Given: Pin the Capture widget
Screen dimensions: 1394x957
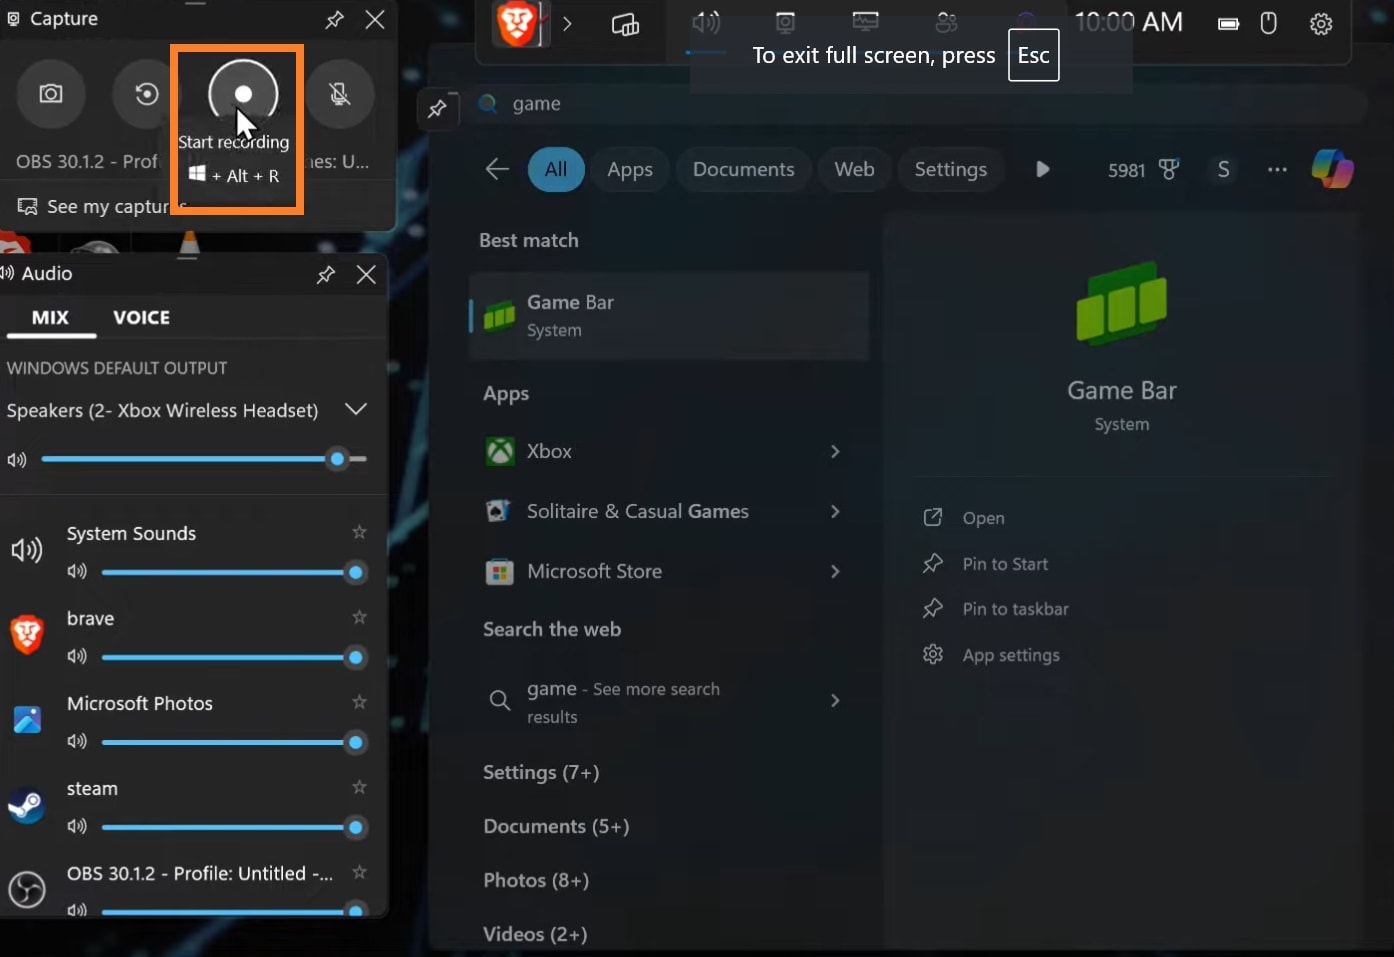Looking at the screenshot, I should click(335, 19).
